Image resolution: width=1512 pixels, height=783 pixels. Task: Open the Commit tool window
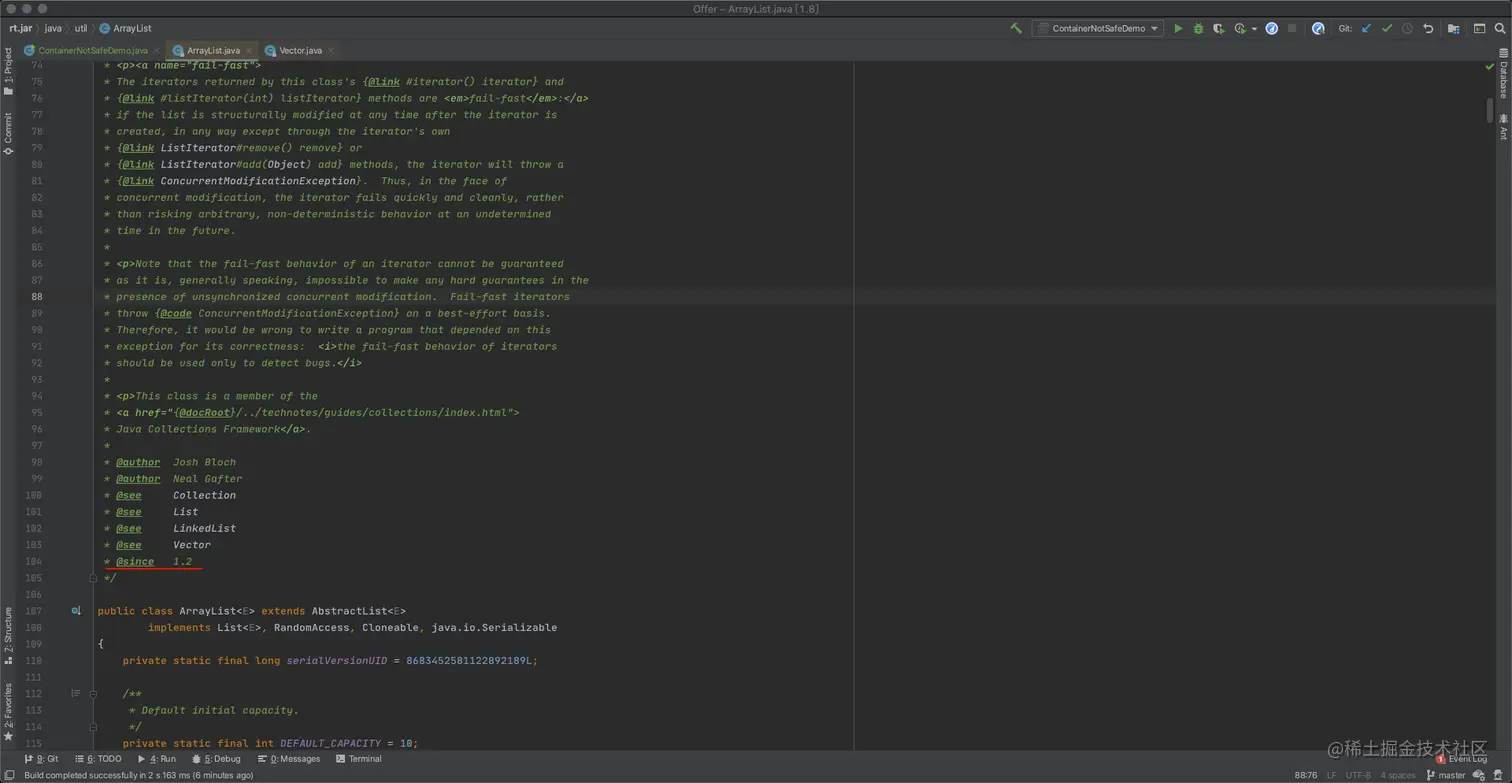coord(8,134)
